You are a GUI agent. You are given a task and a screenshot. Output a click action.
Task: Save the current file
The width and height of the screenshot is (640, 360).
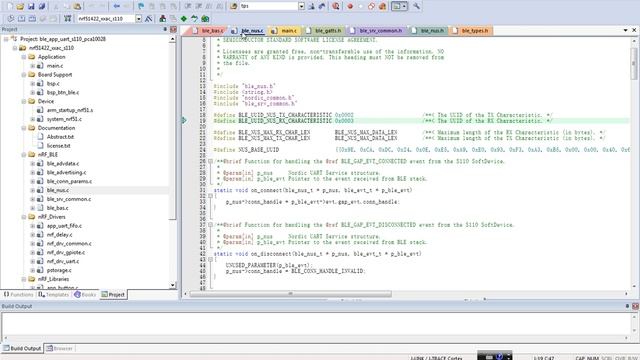tap(31, 6)
